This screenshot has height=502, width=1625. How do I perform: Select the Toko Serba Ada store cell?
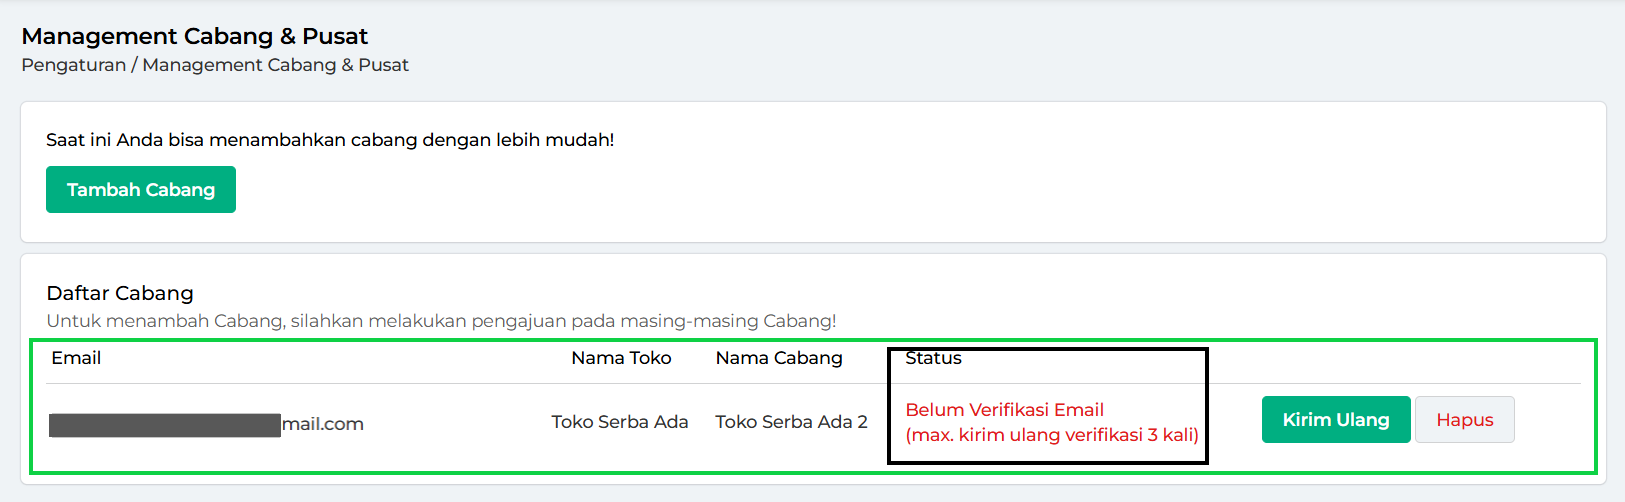point(620,422)
